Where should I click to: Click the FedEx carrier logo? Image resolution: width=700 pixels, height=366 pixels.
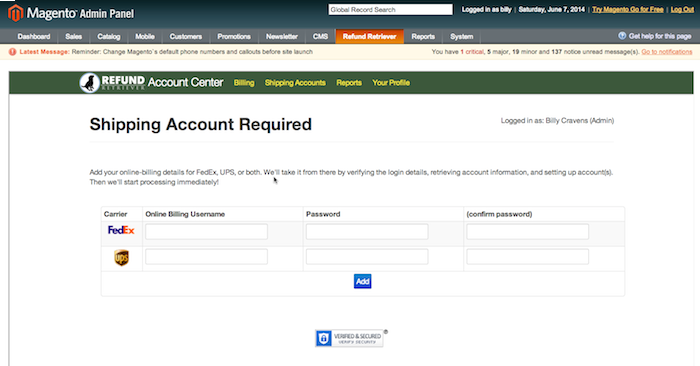click(x=121, y=230)
